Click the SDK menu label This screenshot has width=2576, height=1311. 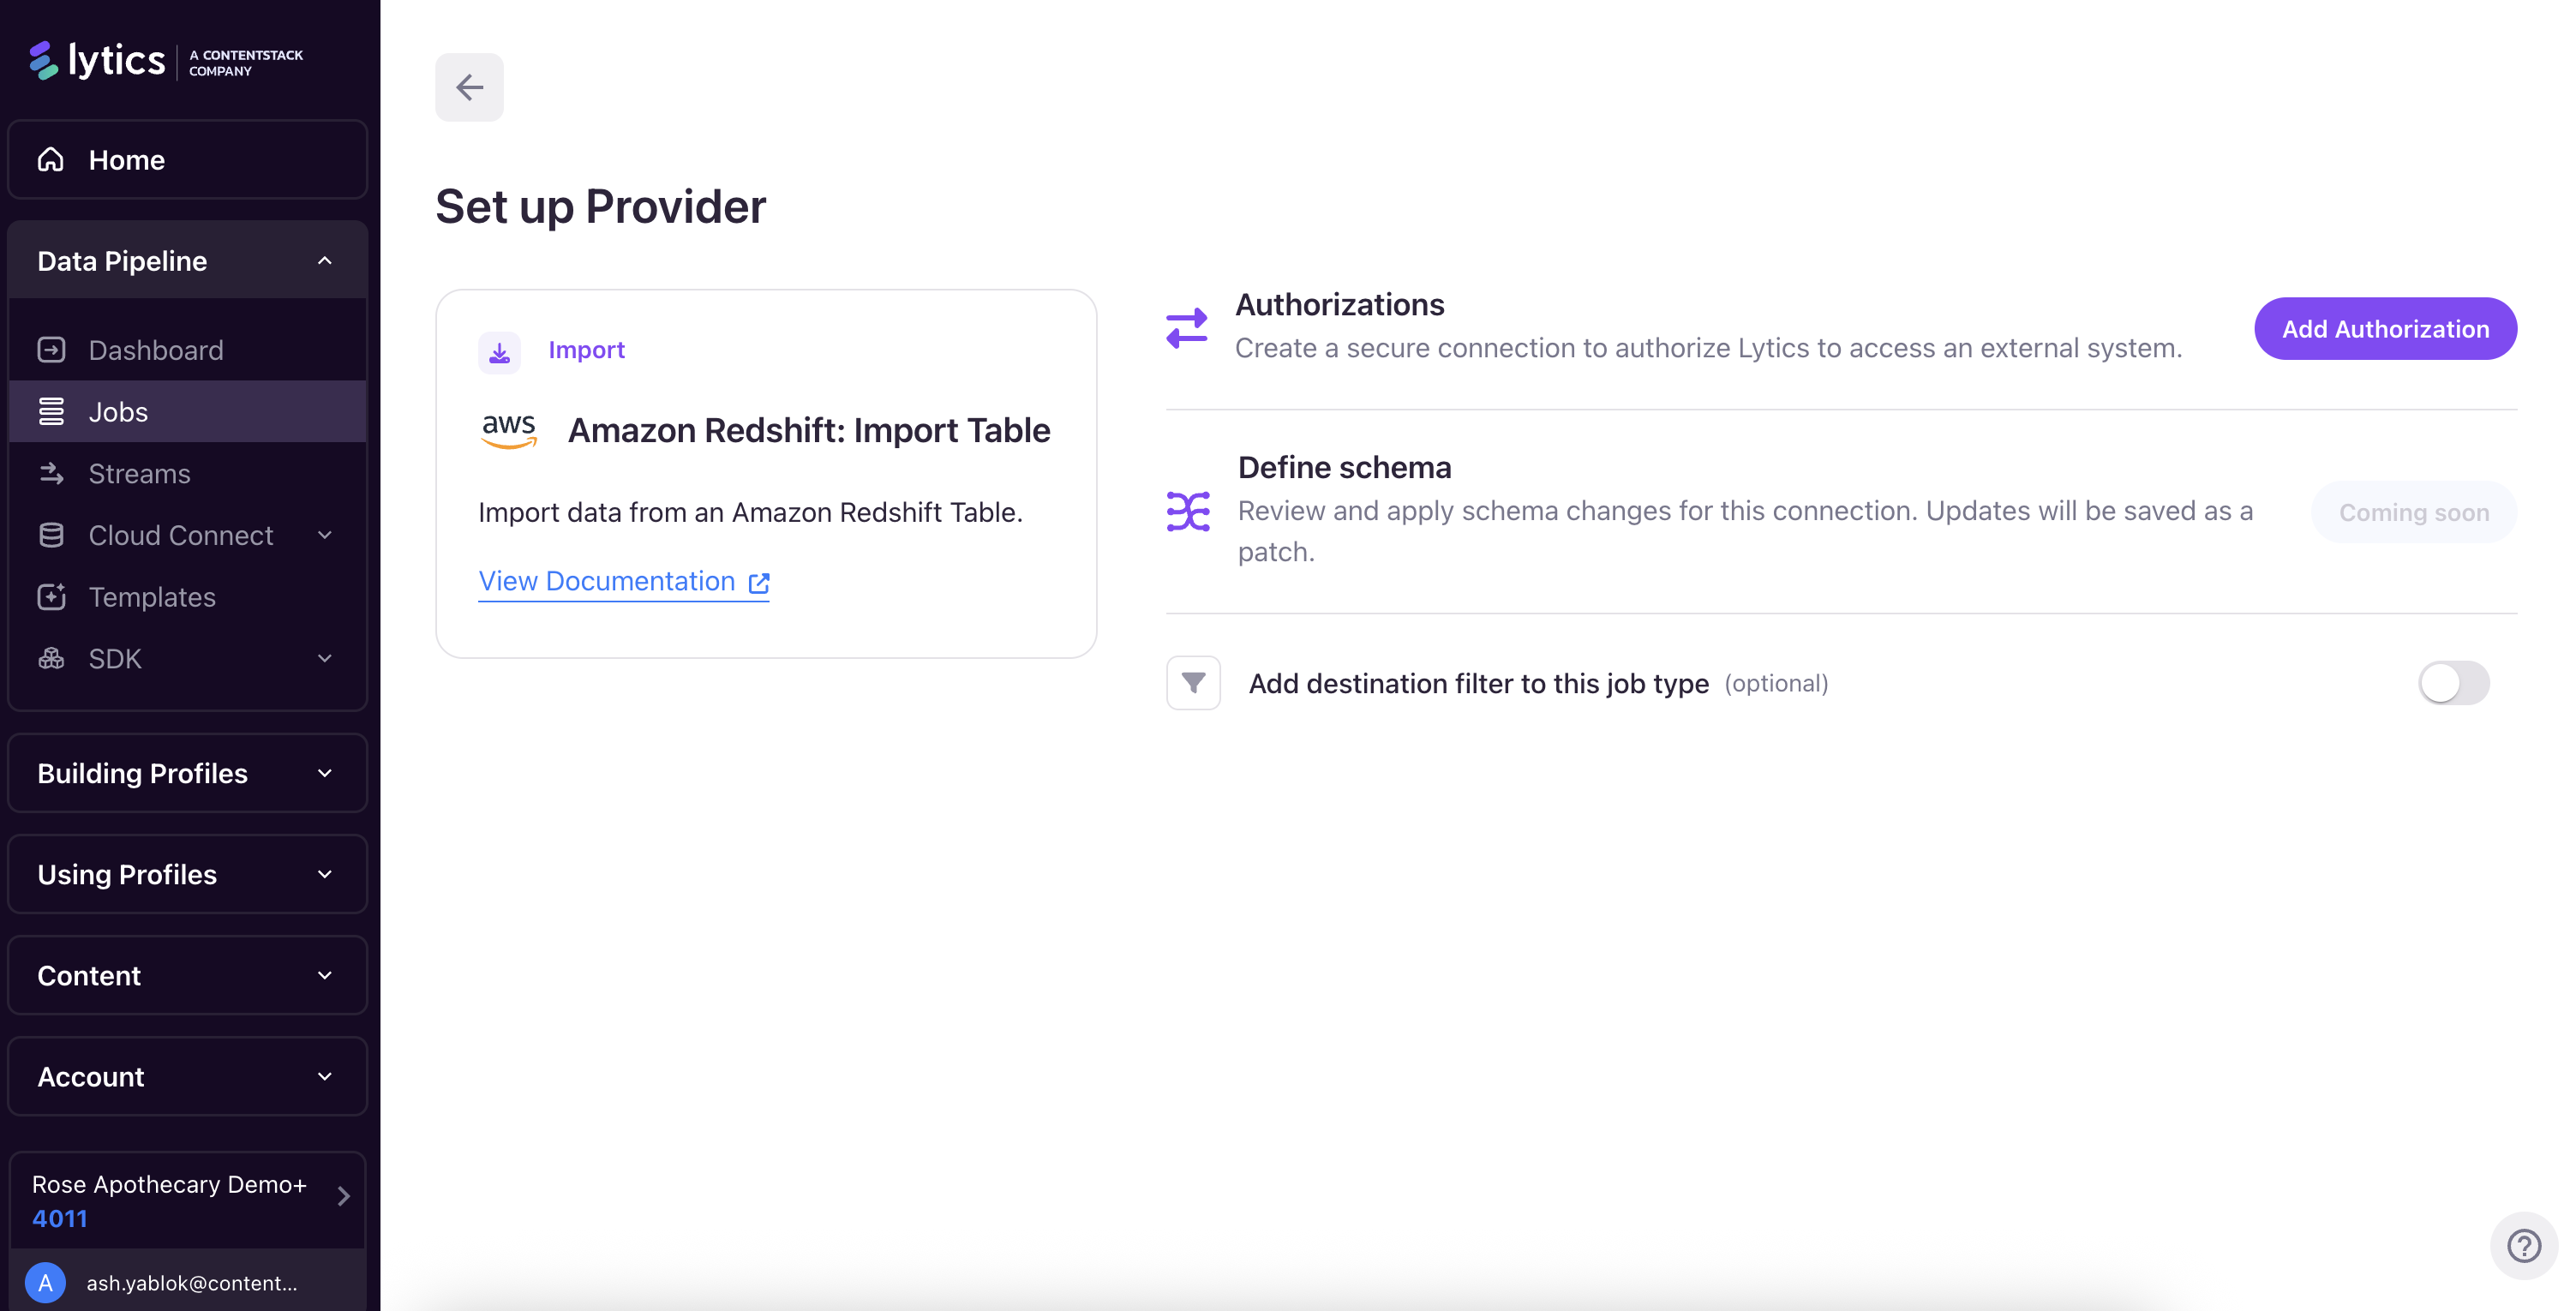coord(115,659)
